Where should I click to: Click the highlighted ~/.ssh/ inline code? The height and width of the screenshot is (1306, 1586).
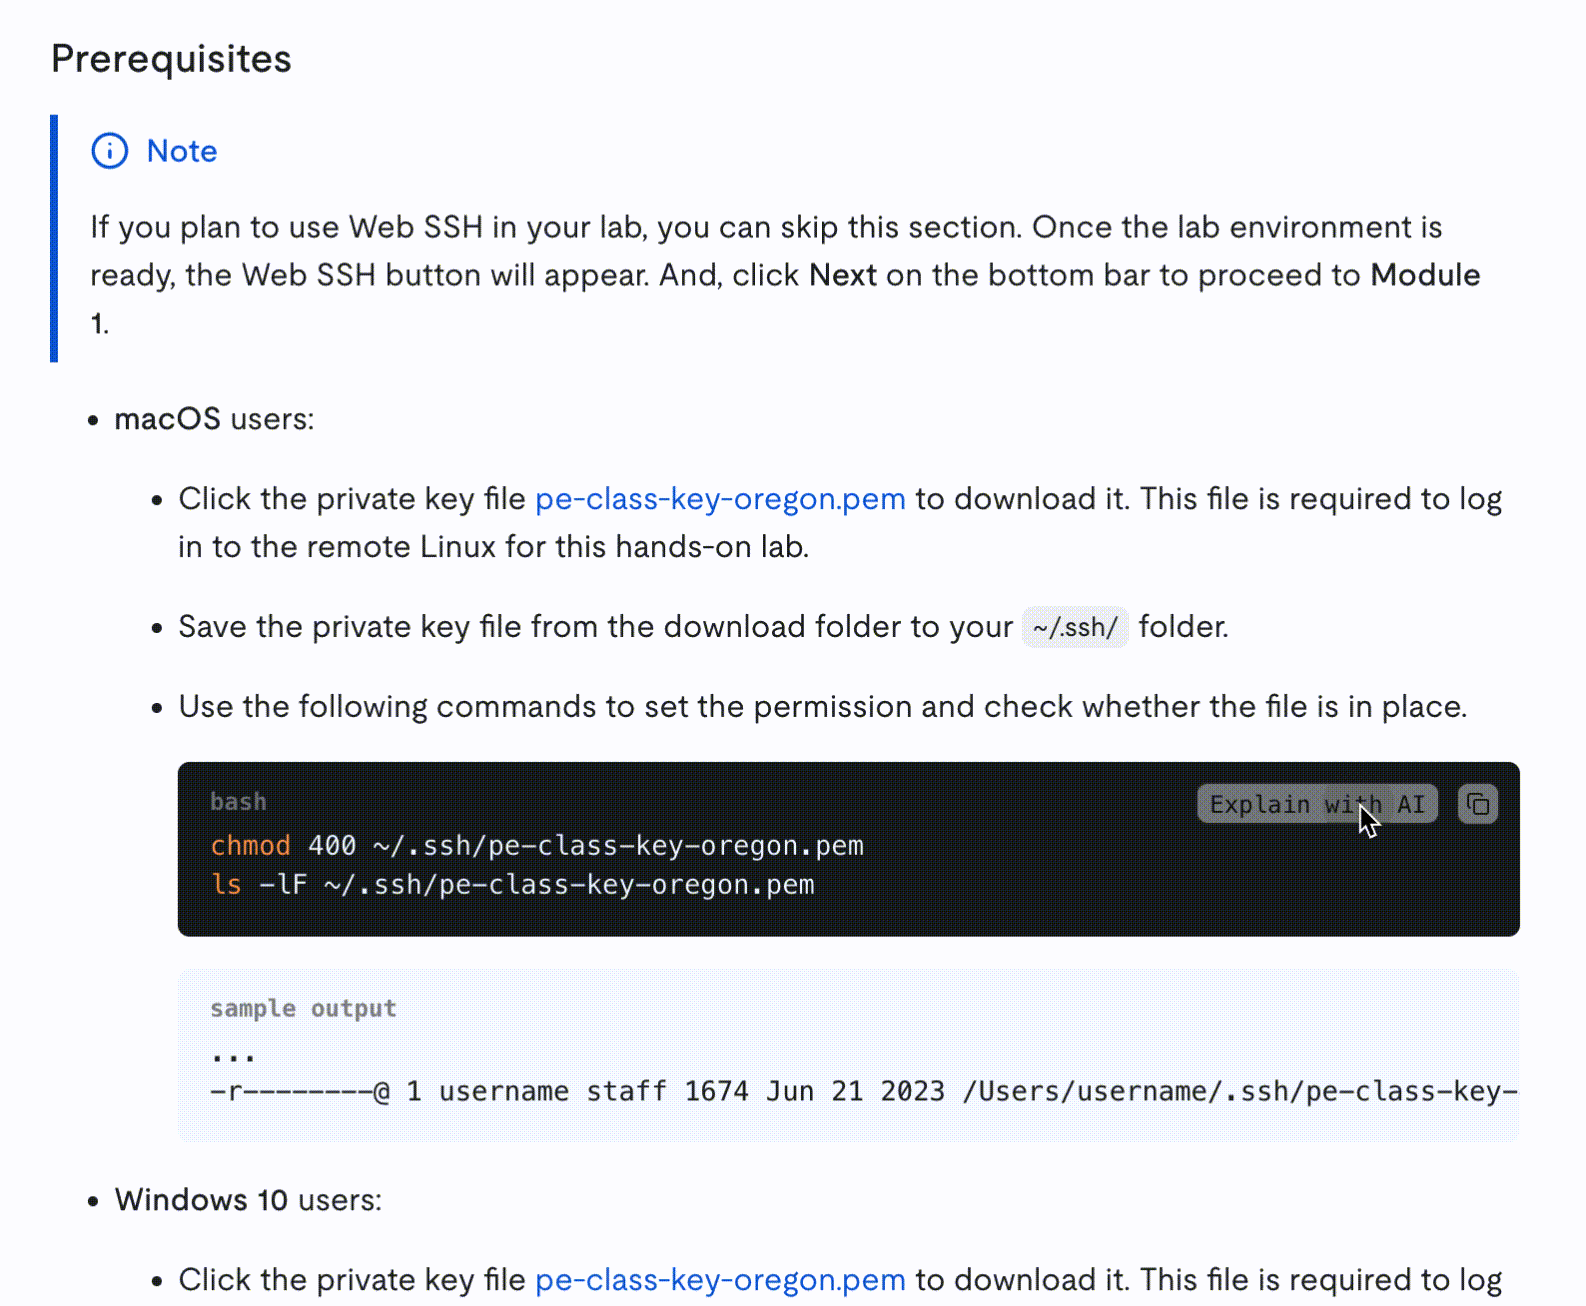pos(1075,628)
